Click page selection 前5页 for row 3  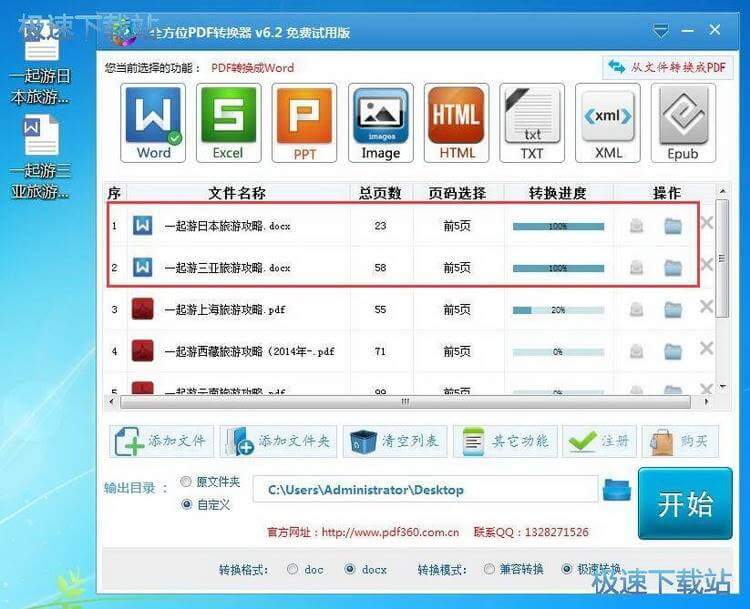[x=457, y=310]
